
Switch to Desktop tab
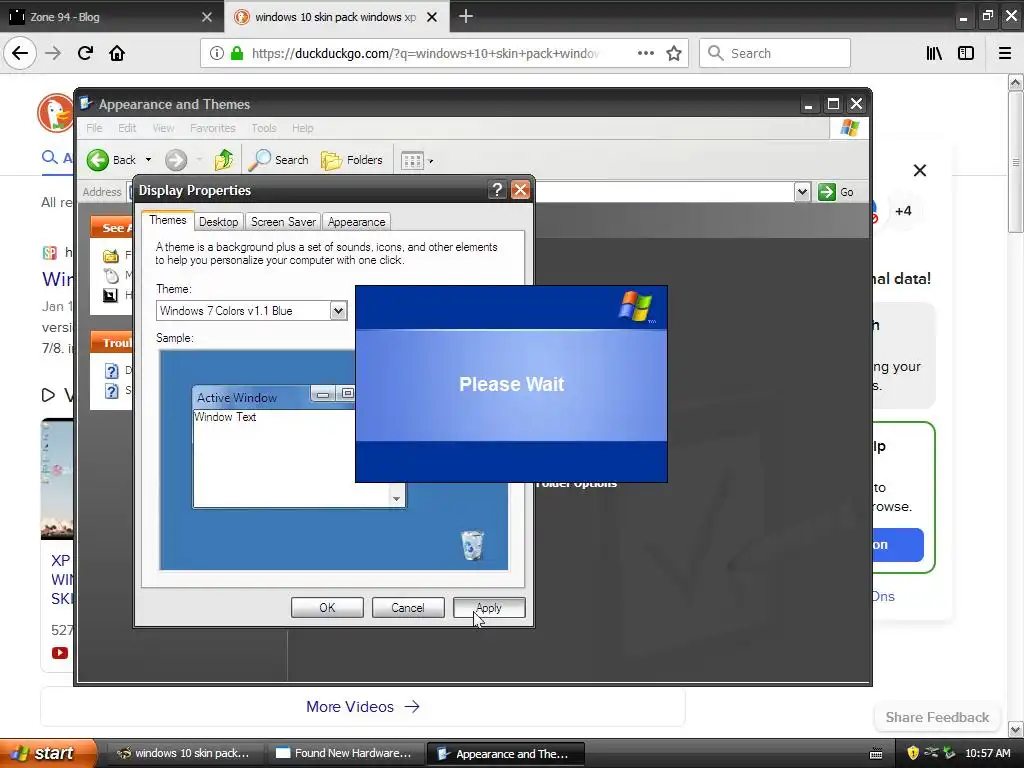(x=218, y=222)
